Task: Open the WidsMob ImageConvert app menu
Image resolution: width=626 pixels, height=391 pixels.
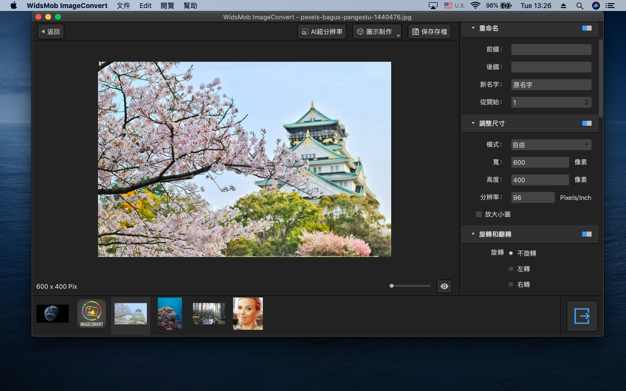Action: click(67, 6)
